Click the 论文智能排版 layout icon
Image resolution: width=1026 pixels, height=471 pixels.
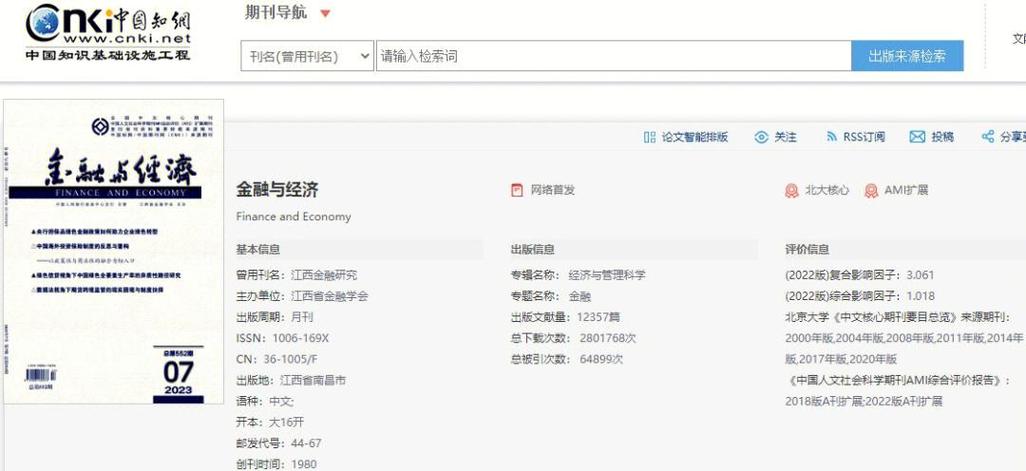649,137
